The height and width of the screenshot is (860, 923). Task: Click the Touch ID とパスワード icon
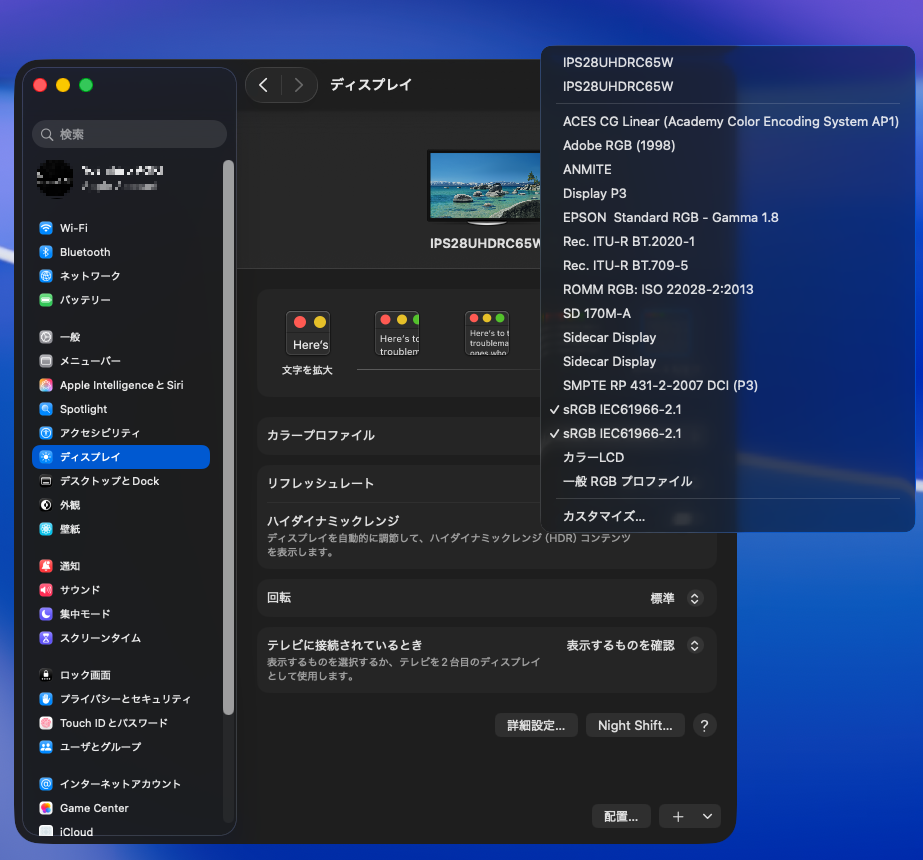pos(46,723)
